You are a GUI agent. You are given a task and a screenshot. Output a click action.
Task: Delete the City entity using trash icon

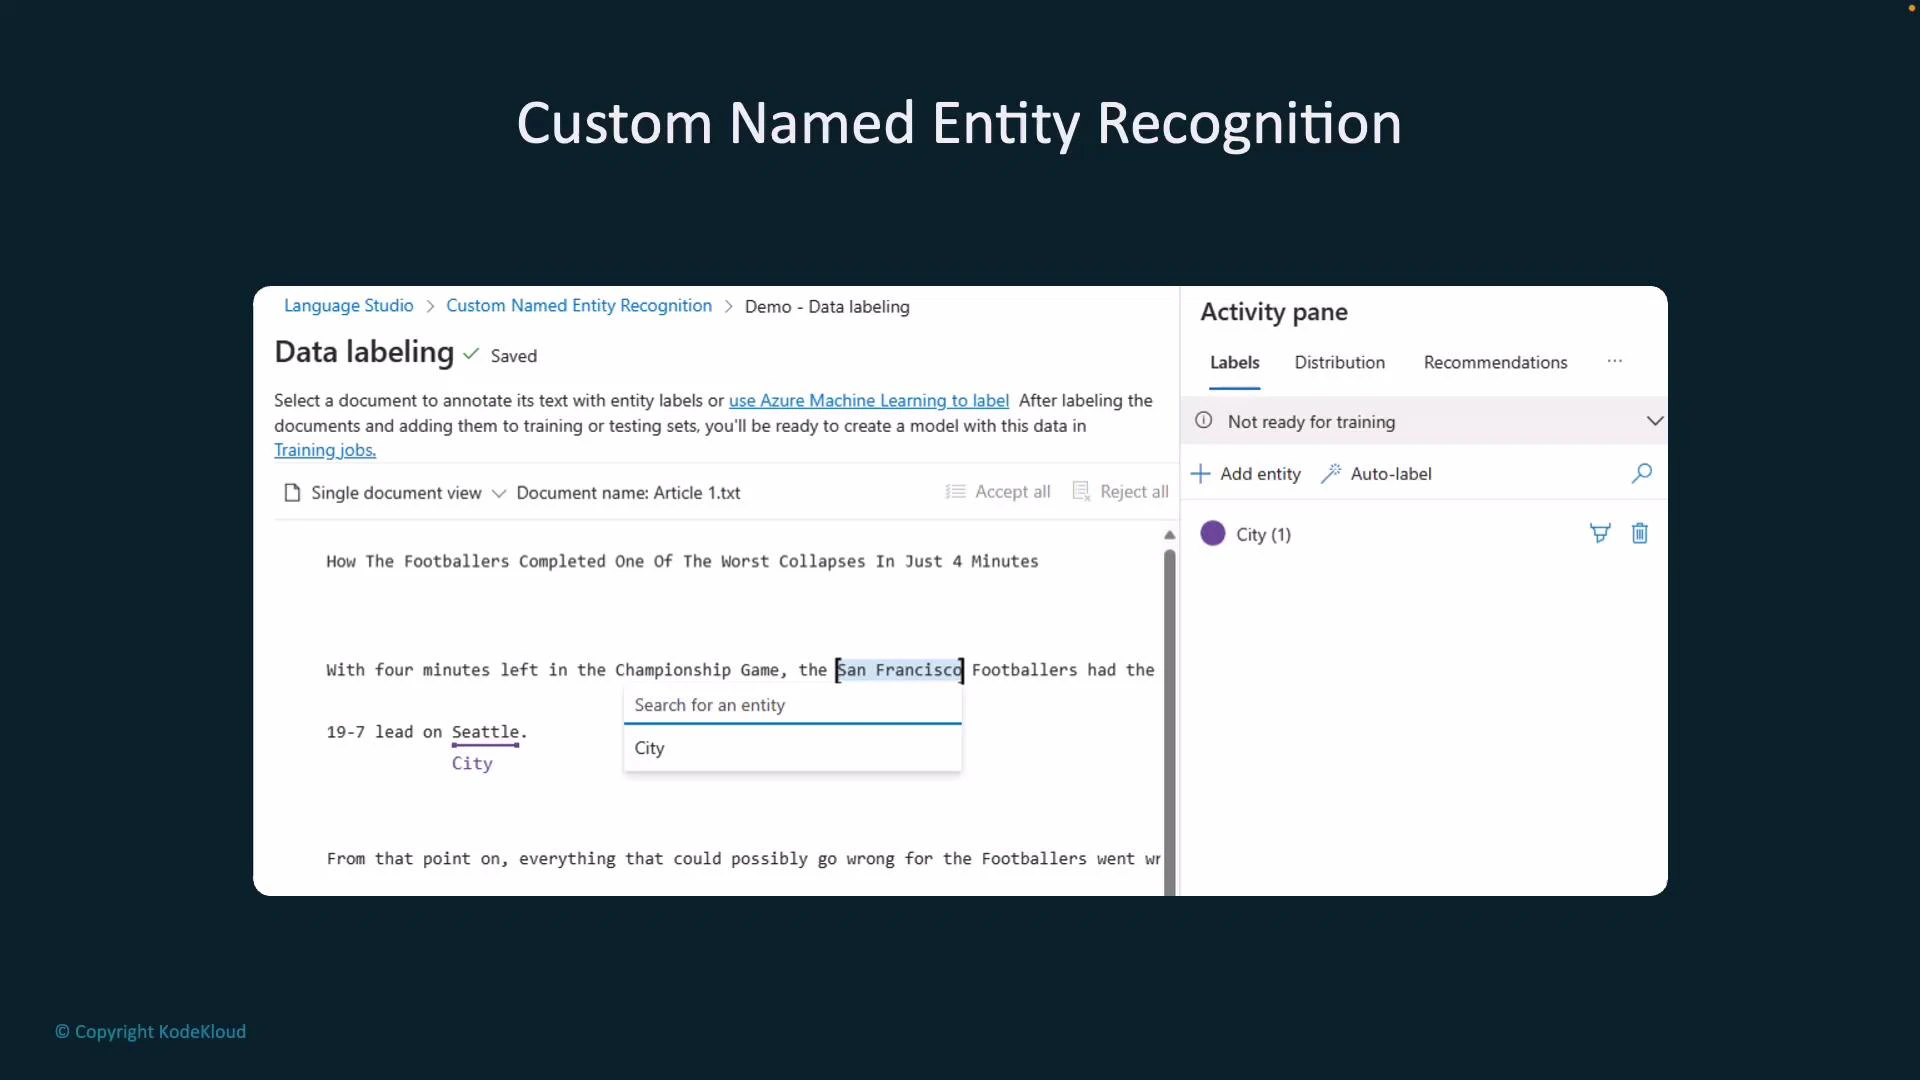tap(1639, 533)
